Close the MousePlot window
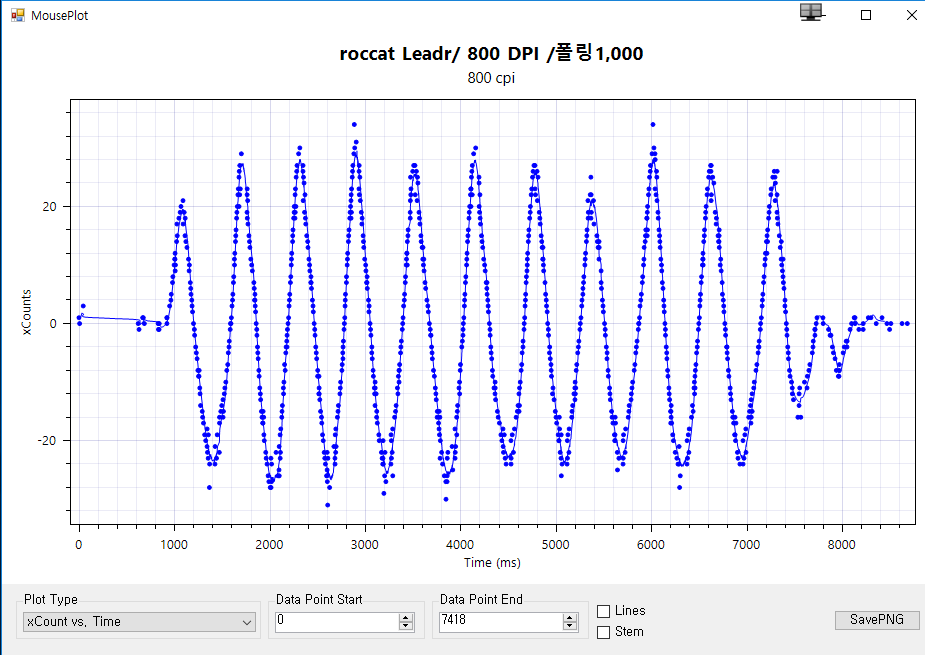925x655 pixels. click(x=911, y=15)
